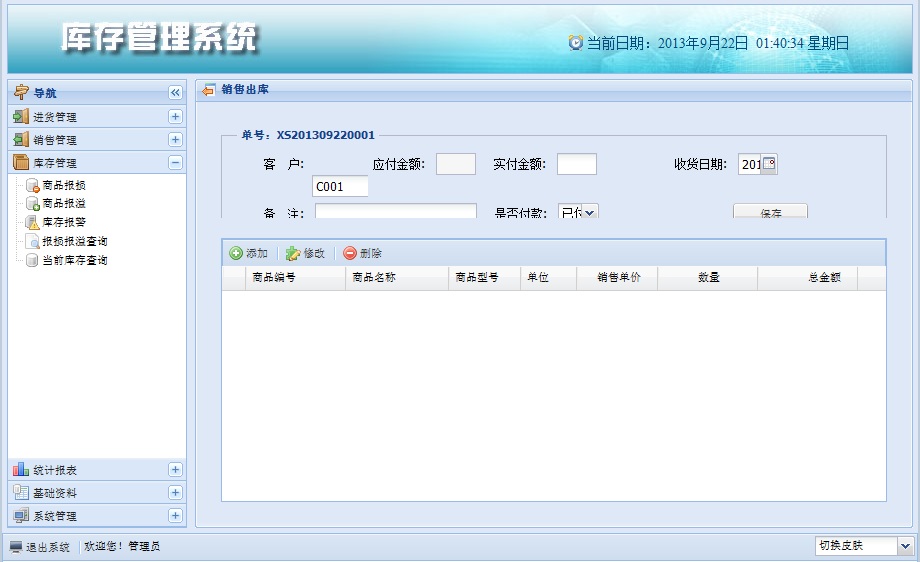
Task: Click the 库存报警 warning icon
Action: (32, 222)
